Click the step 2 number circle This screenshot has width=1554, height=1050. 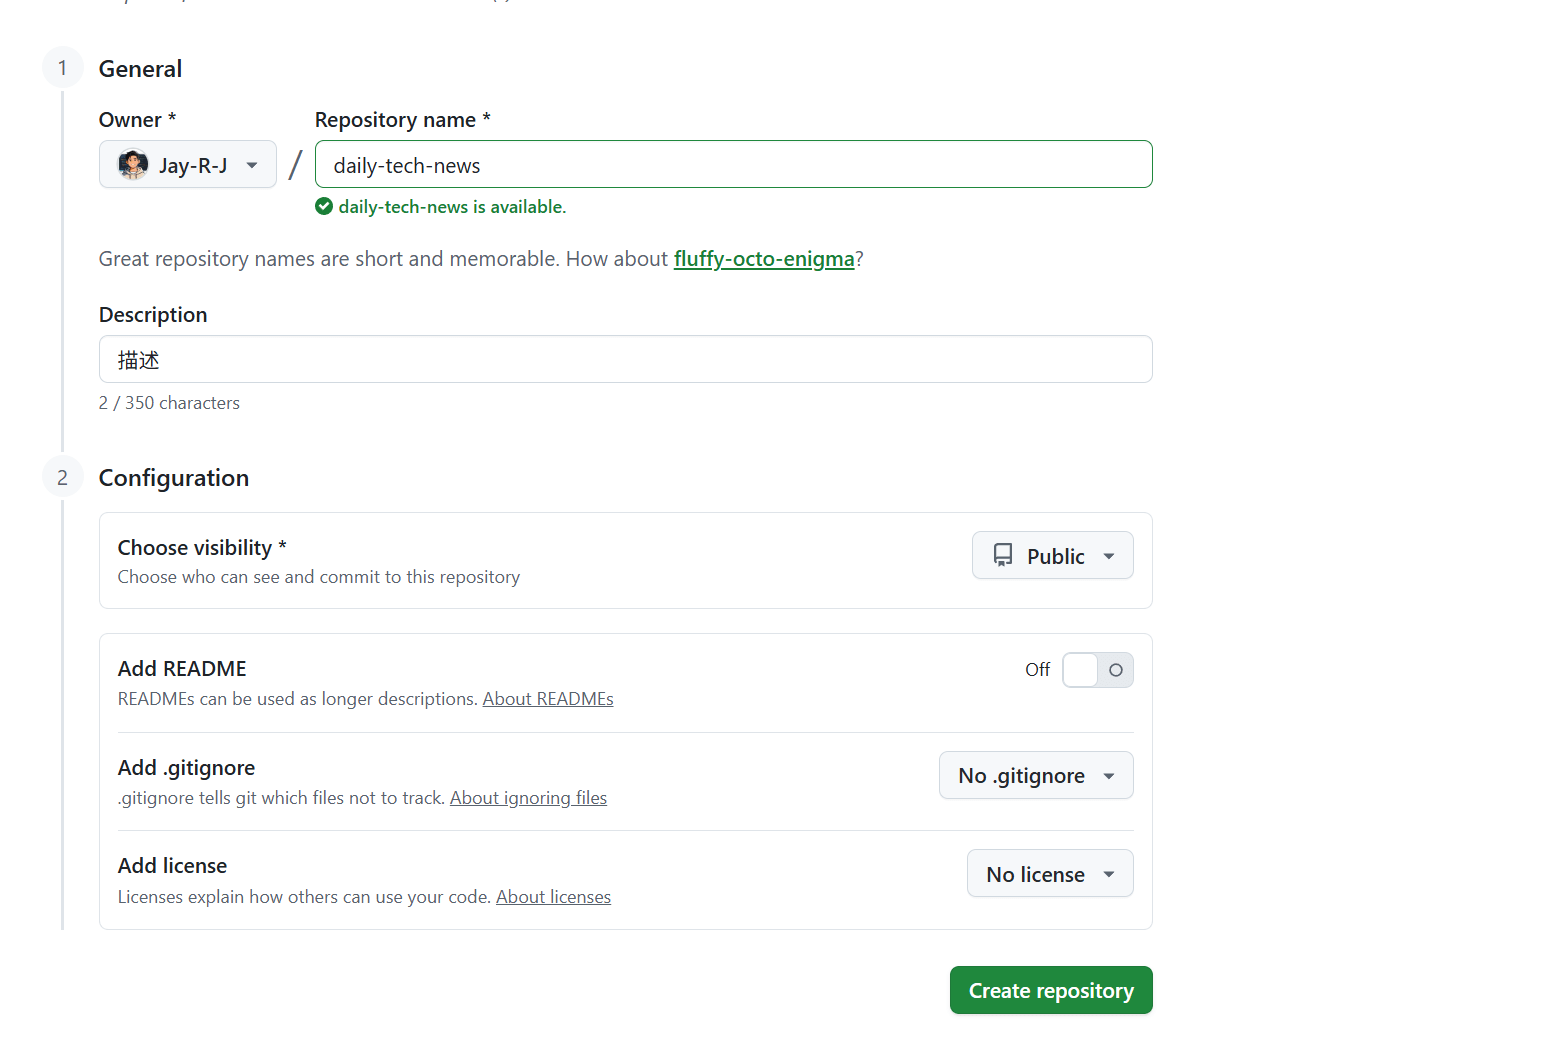tap(62, 478)
